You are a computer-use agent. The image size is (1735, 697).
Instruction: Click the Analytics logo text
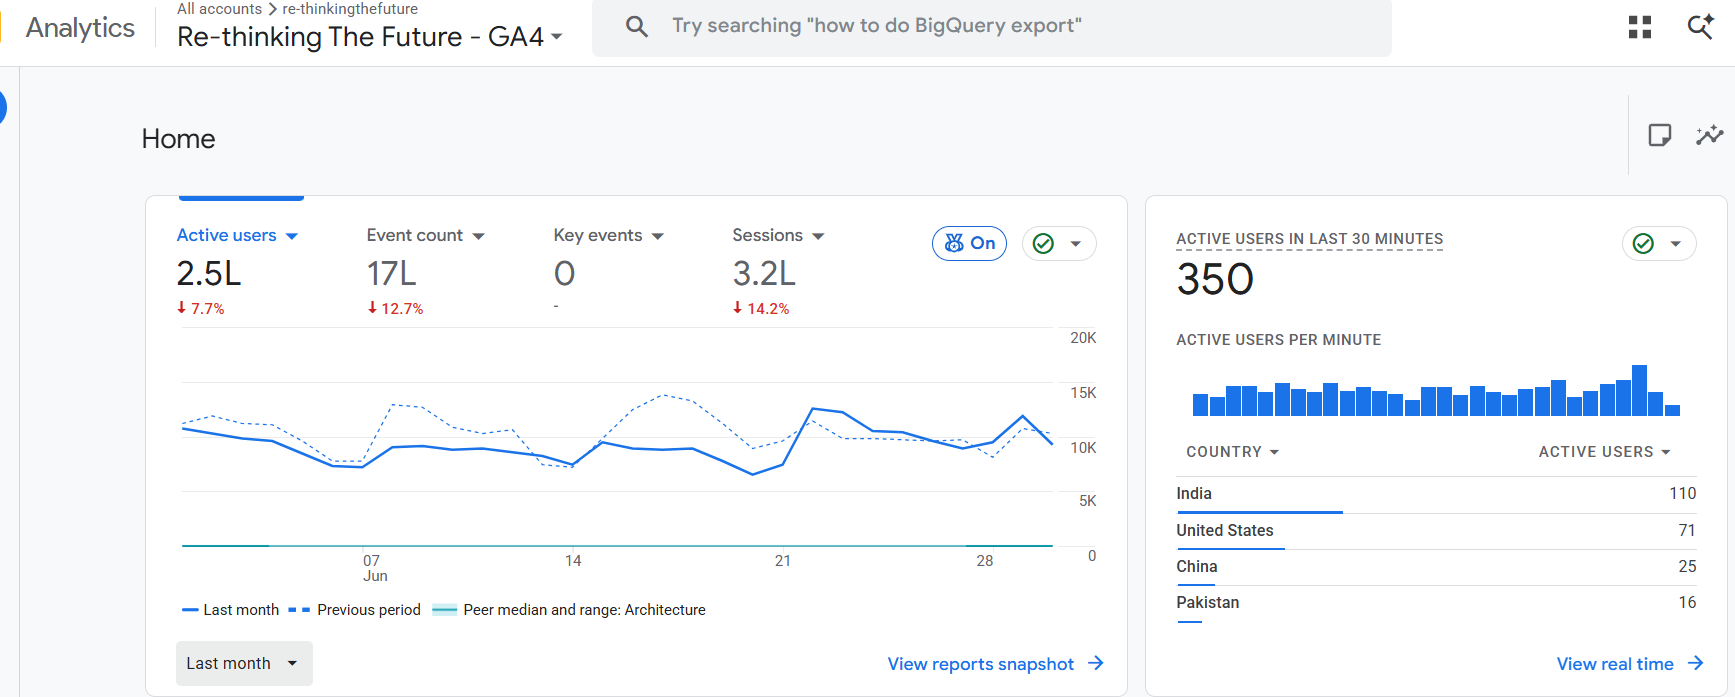[80, 28]
